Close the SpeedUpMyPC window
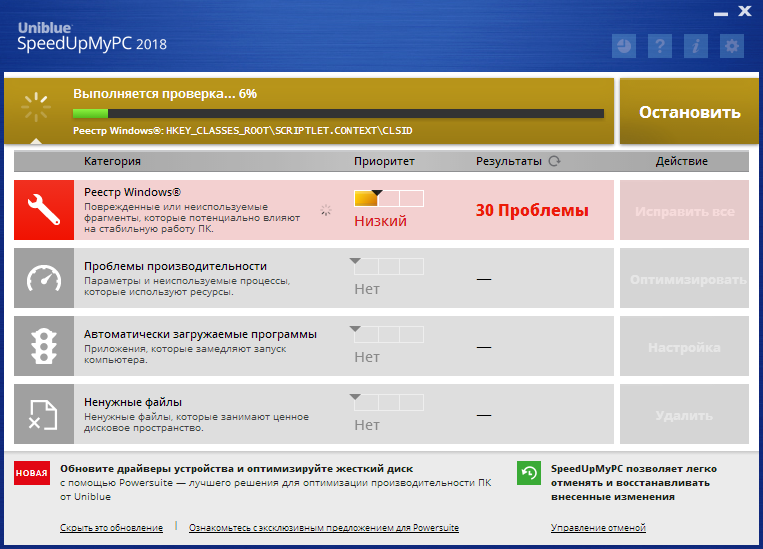This screenshot has height=549, width=763. point(745,11)
